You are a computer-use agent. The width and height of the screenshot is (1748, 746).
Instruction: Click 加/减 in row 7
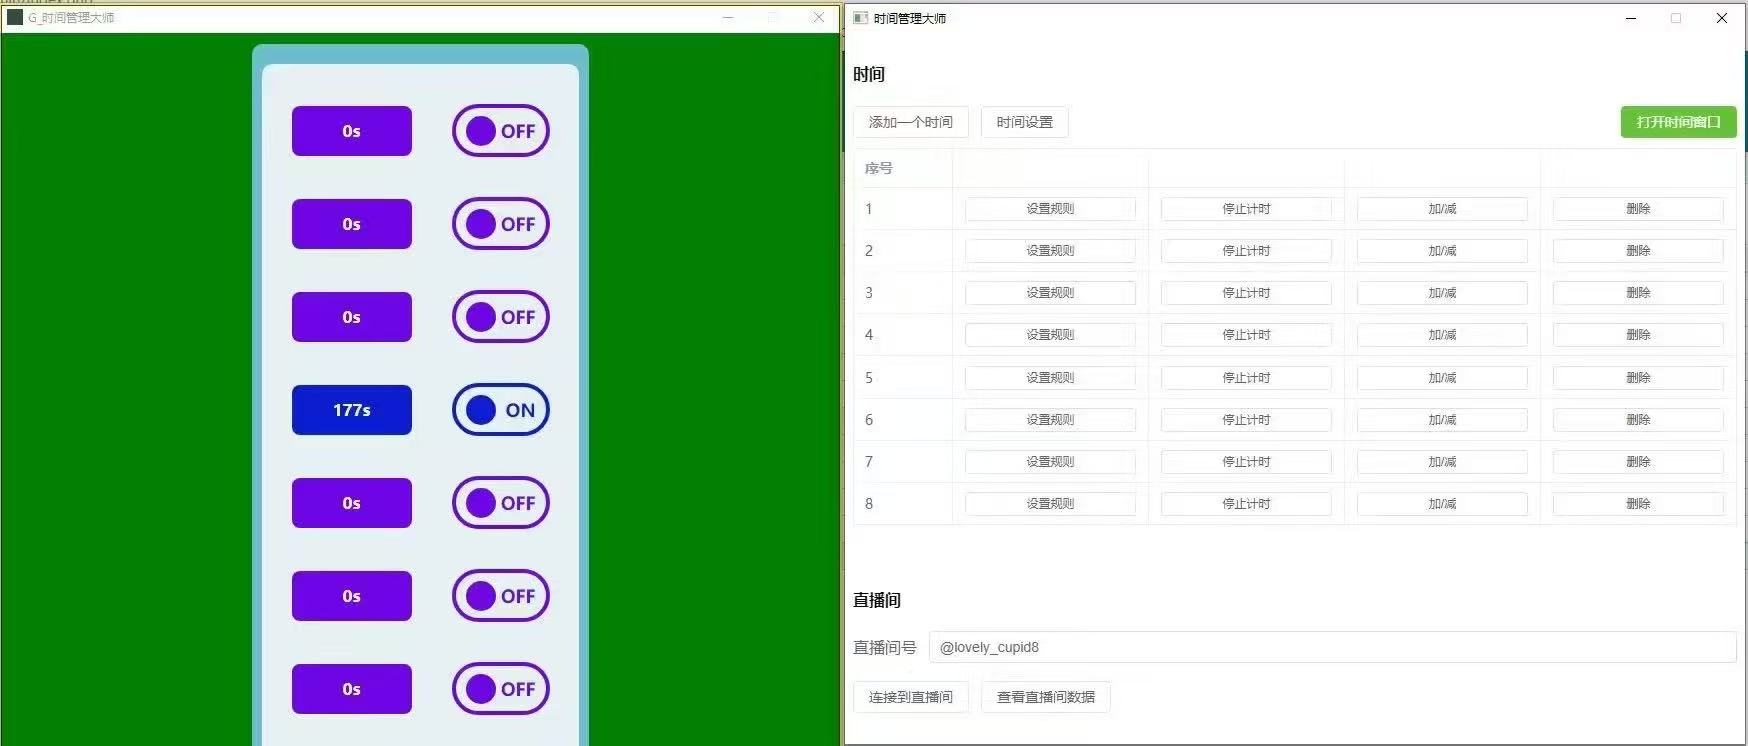1442,462
